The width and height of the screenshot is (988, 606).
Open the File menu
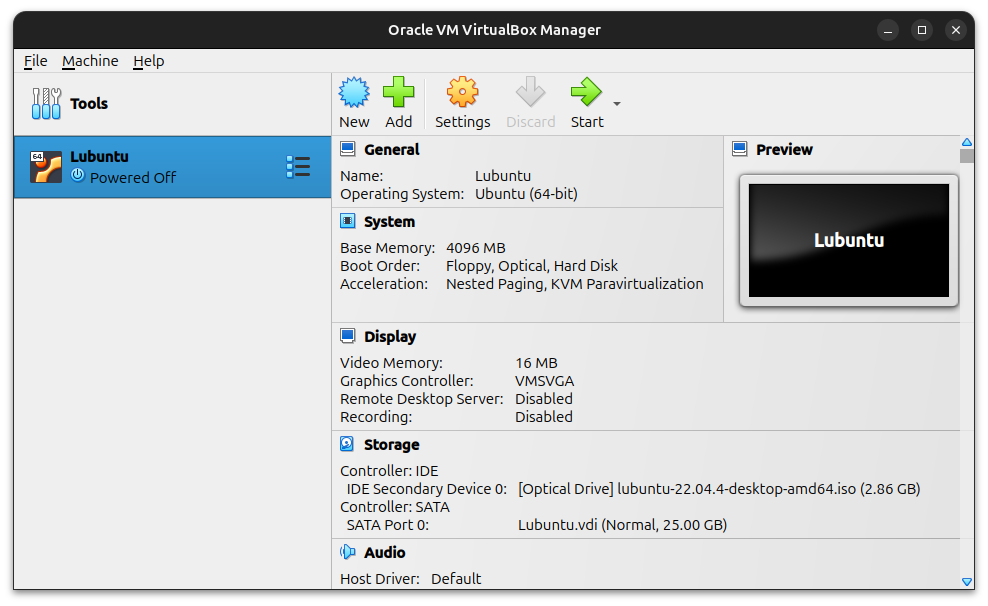click(x=36, y=61)
